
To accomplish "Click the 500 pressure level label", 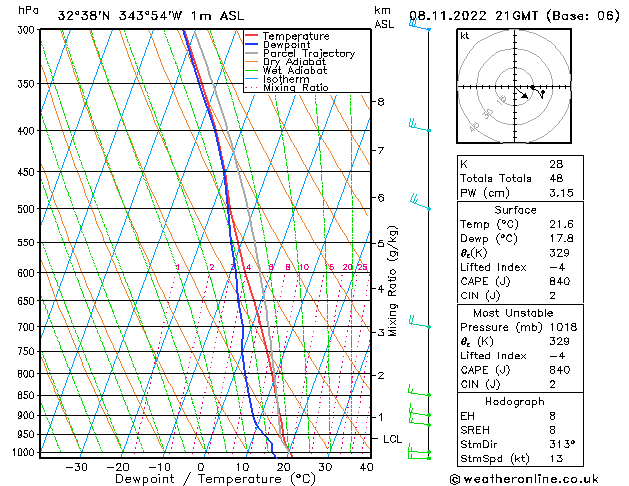I will (28, 209).
